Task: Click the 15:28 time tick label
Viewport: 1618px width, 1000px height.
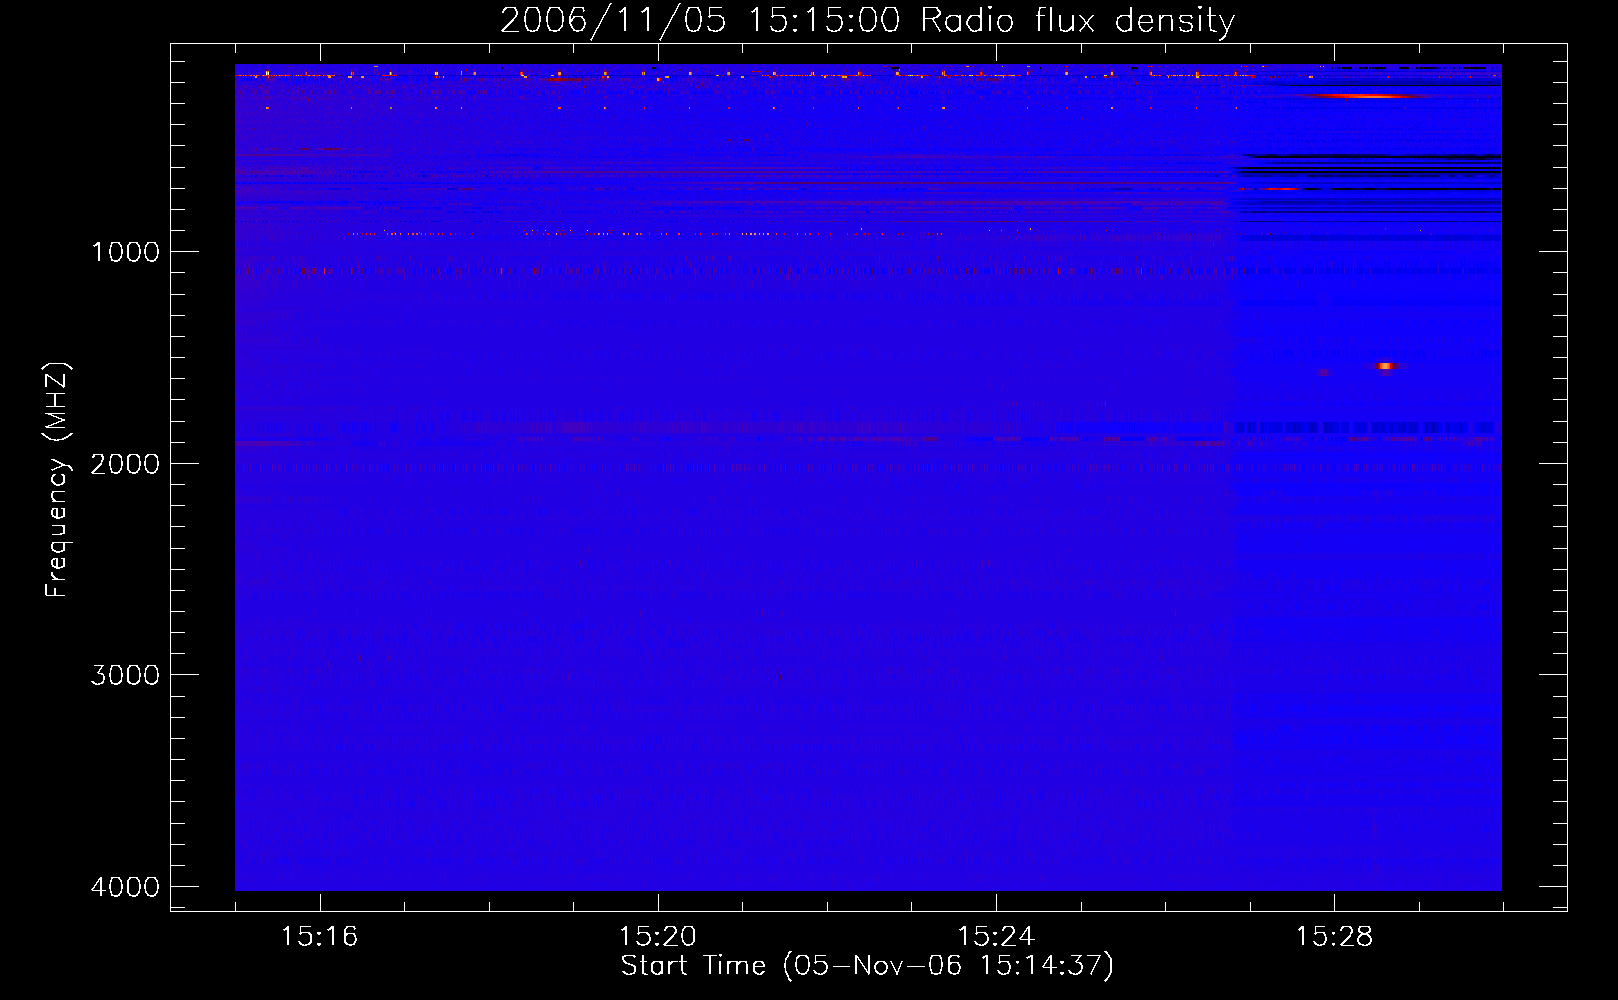Action: tap(1335, 937)
